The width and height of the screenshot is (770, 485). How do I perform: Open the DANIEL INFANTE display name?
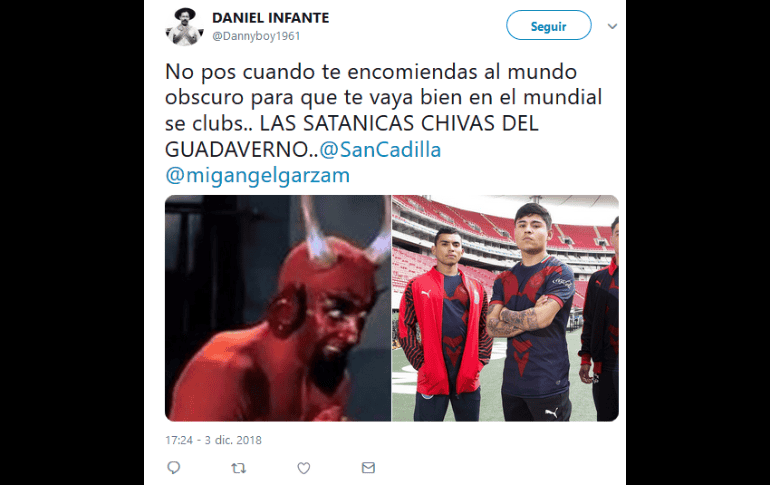(x=271, y=18)
